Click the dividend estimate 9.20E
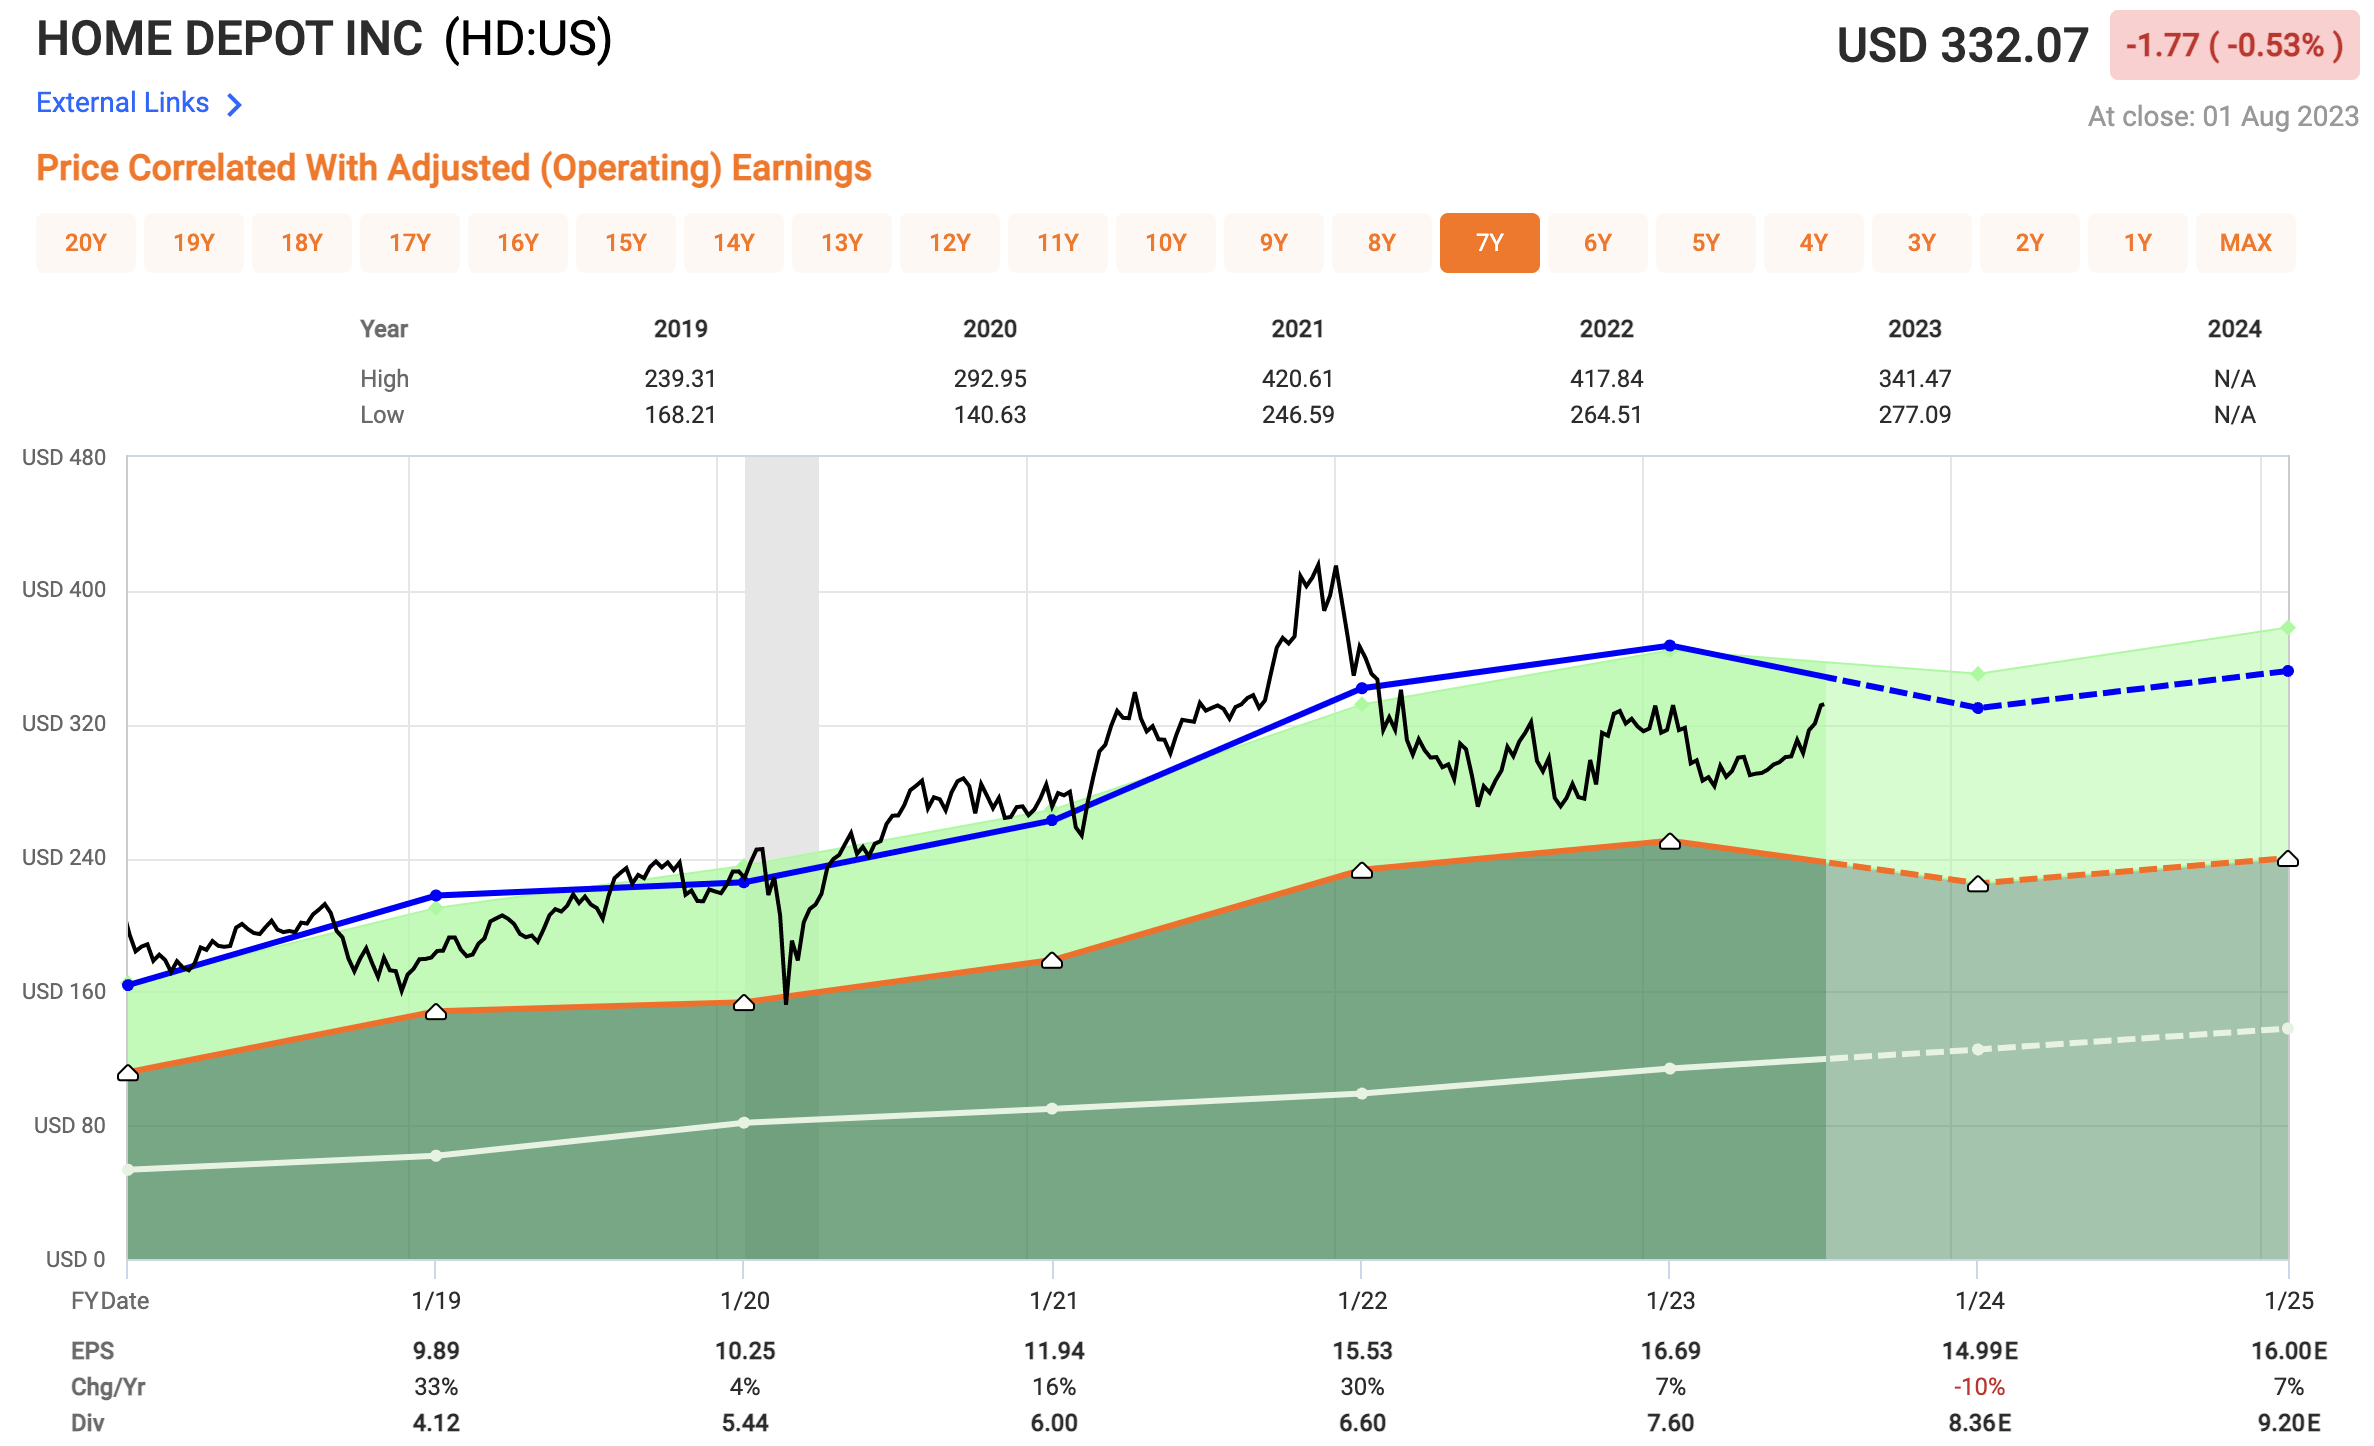 click(2289, 1423)
